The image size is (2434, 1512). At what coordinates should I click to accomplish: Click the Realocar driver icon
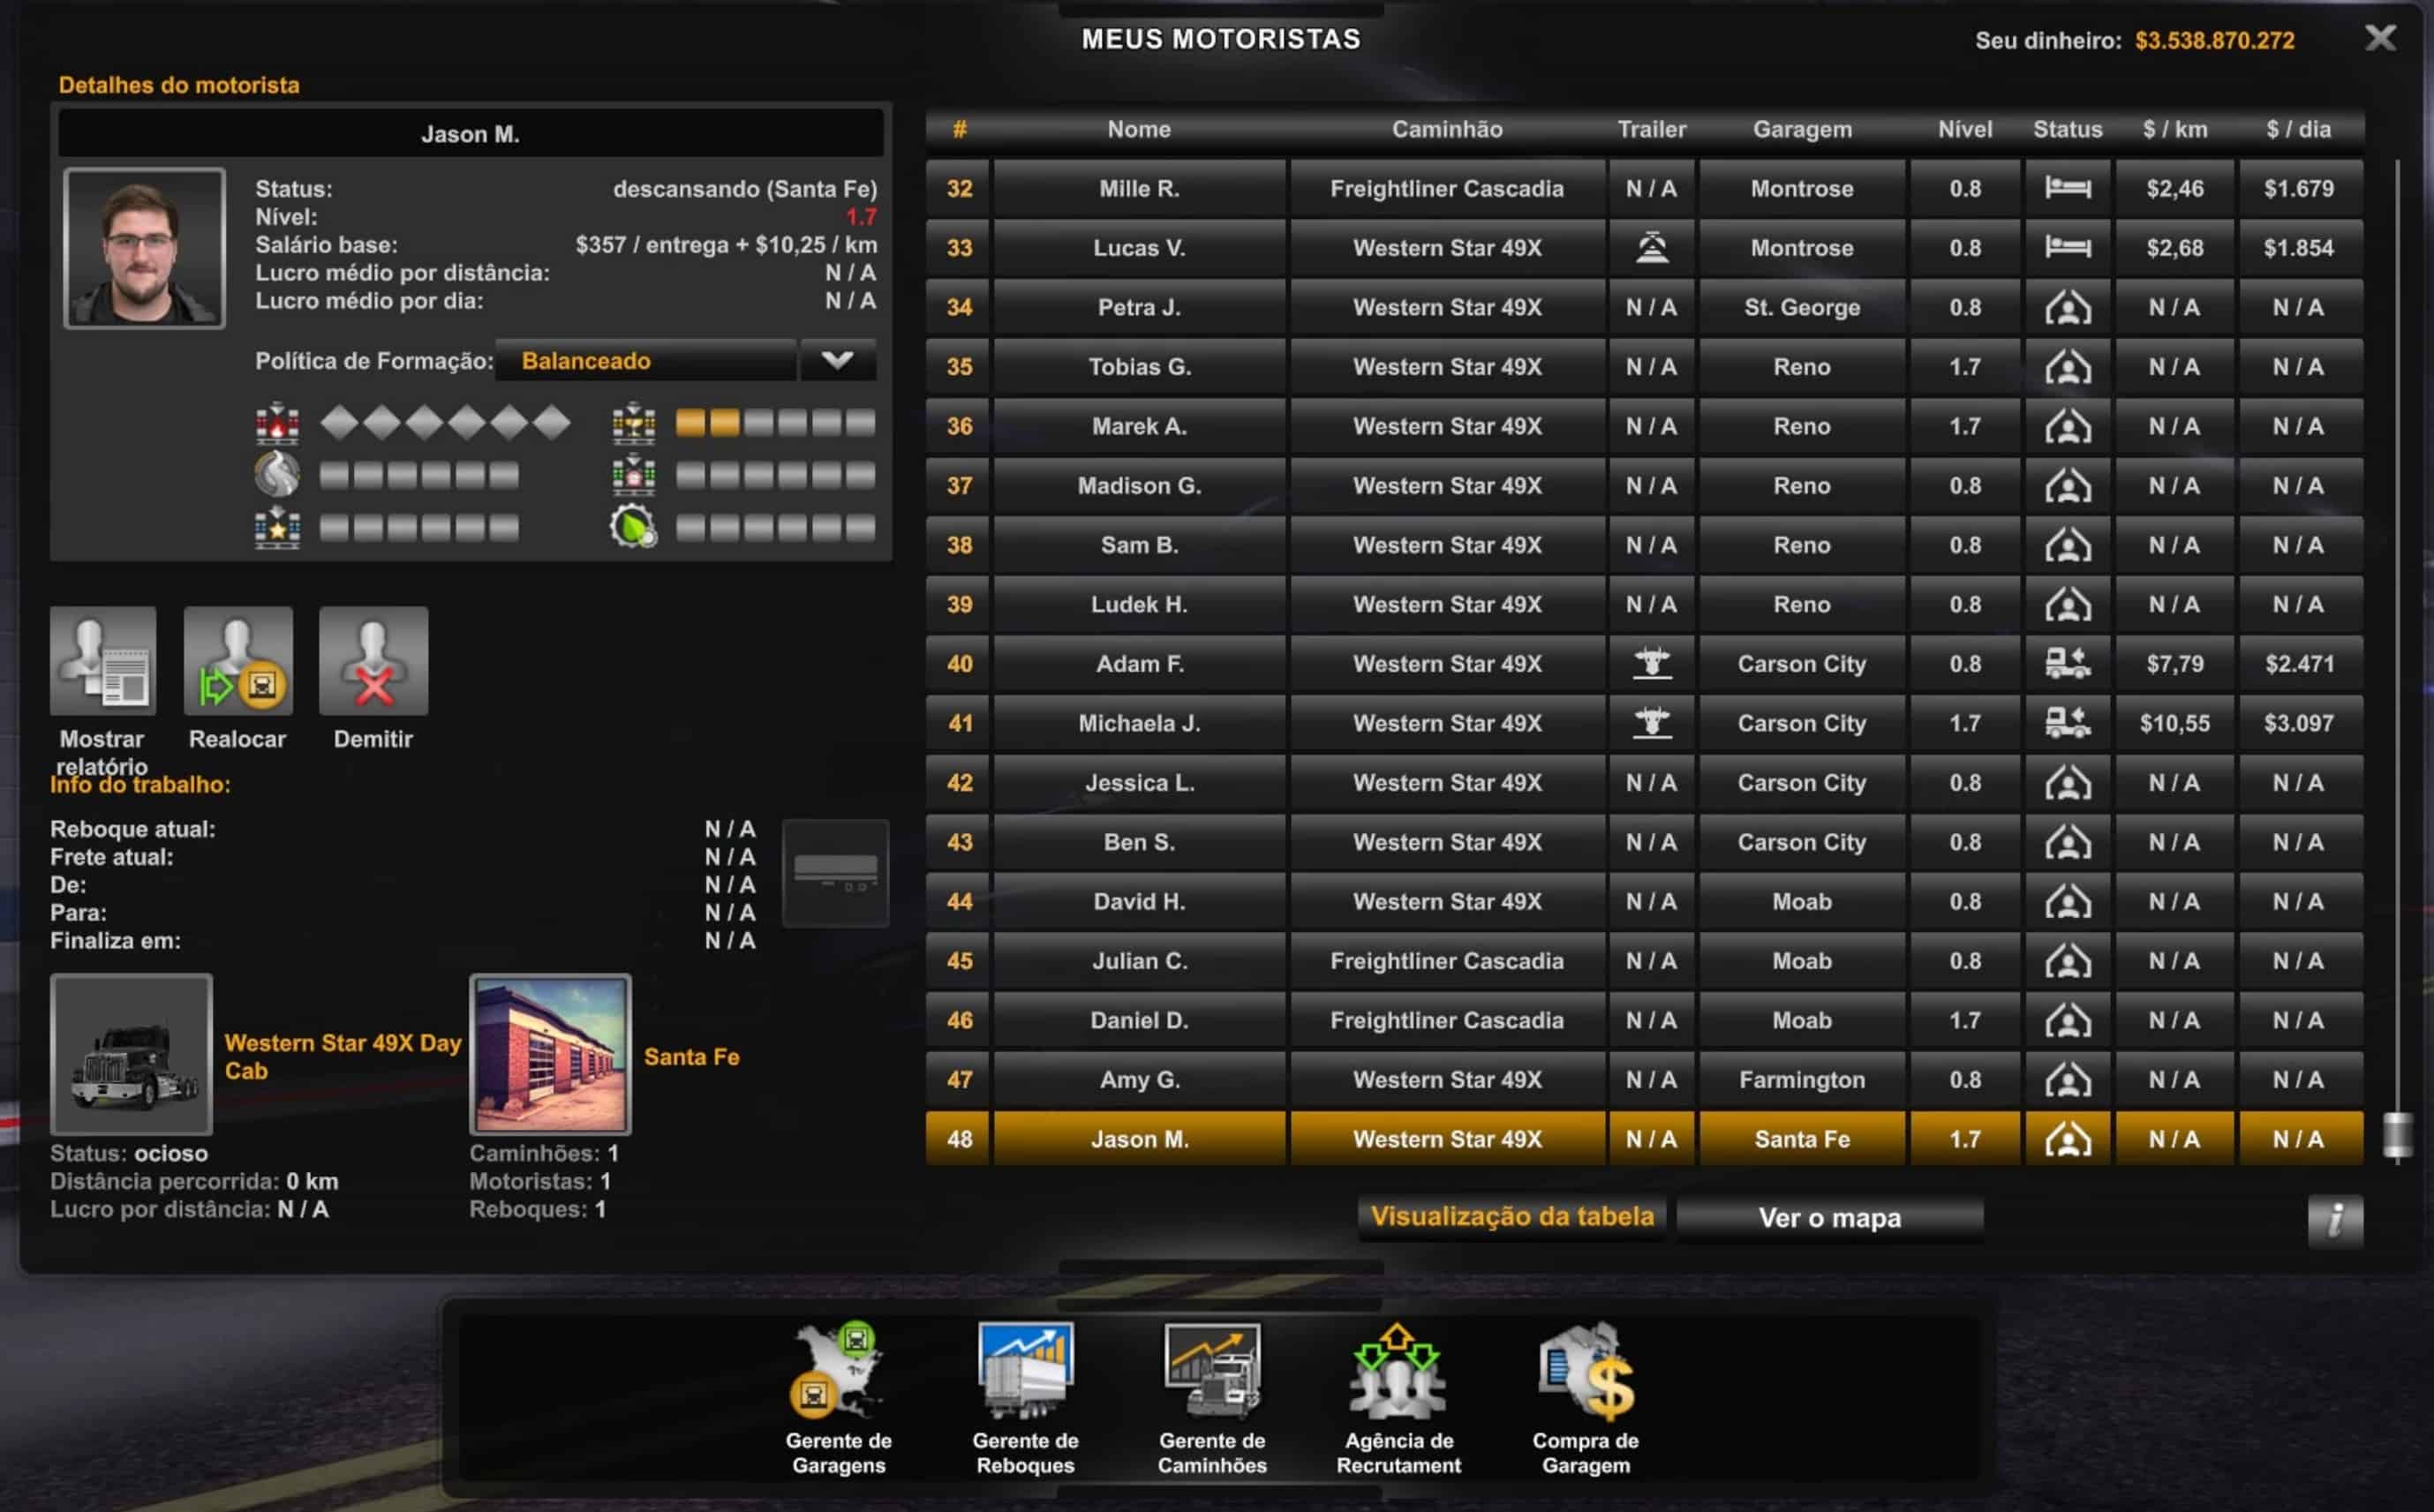[x=238, y=661]
